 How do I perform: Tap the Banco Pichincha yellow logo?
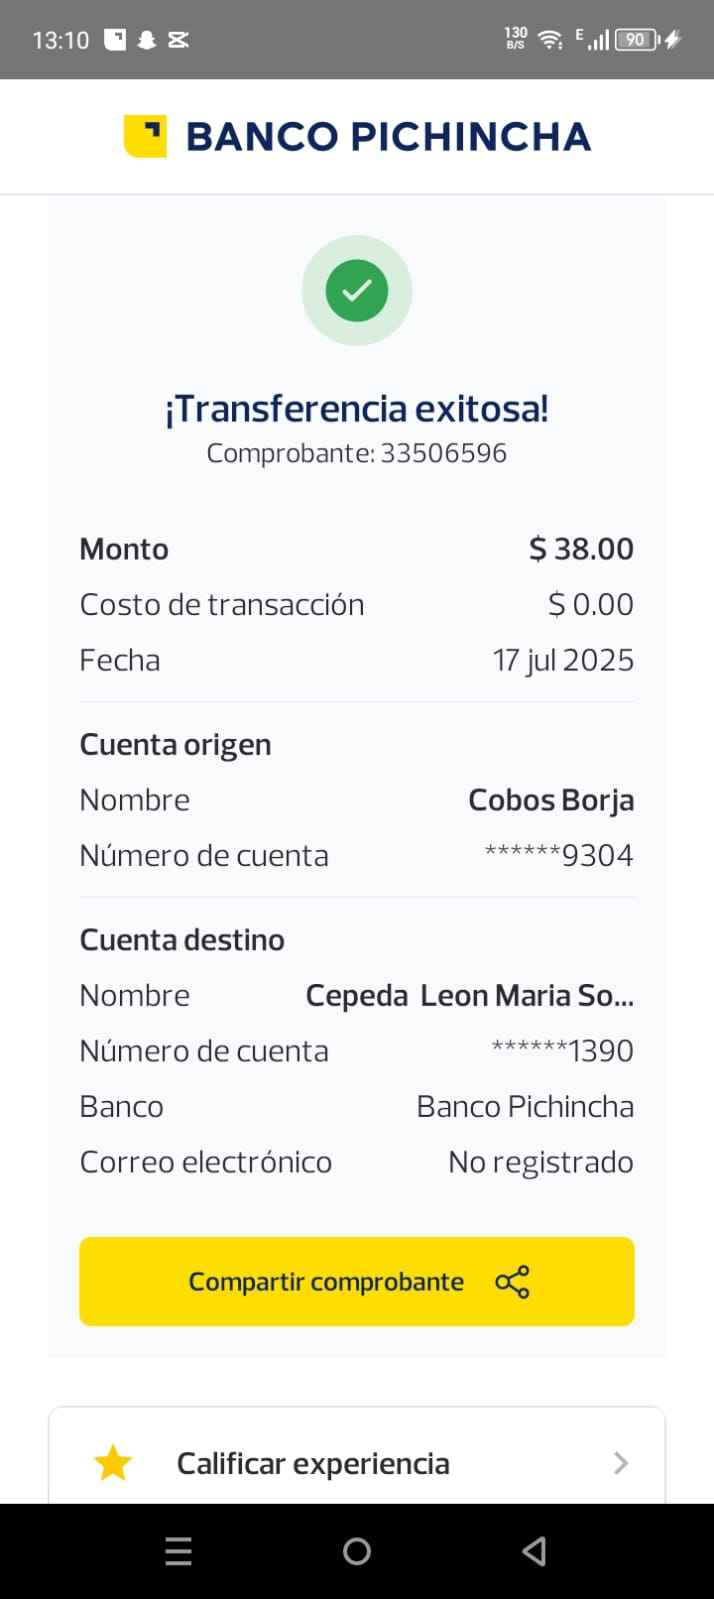[x=145, y=136]
